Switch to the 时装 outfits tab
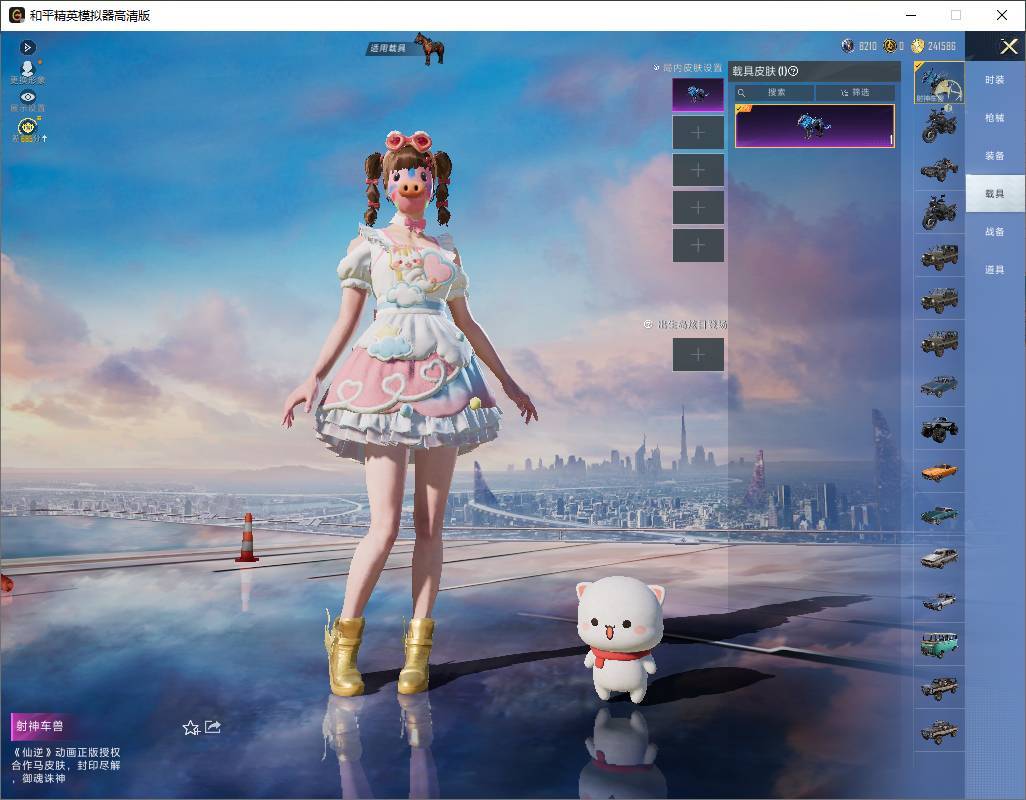1026x800 pixels. 995,80
